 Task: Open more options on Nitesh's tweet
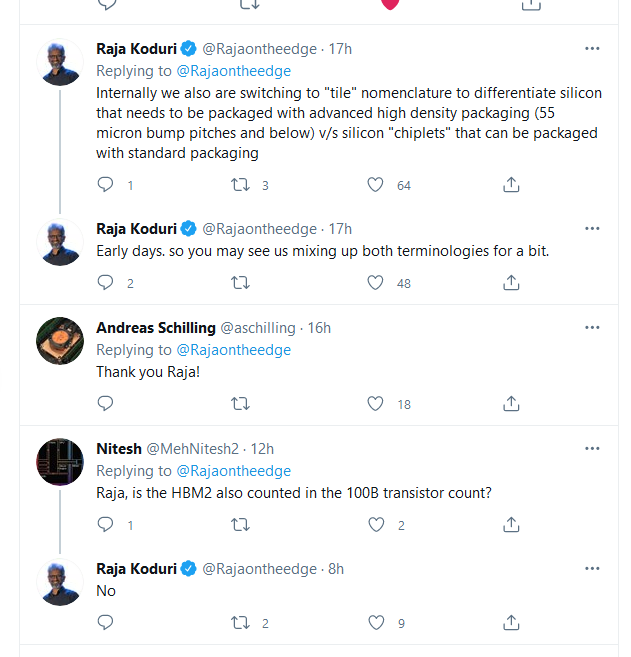tap(593, 448)
